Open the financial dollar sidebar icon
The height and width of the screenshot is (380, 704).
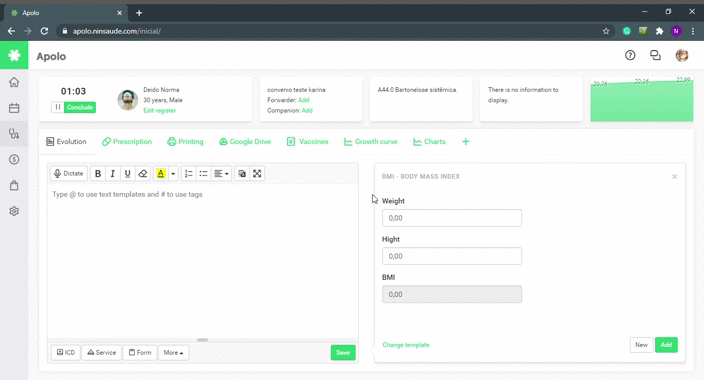tap(14, 159)
